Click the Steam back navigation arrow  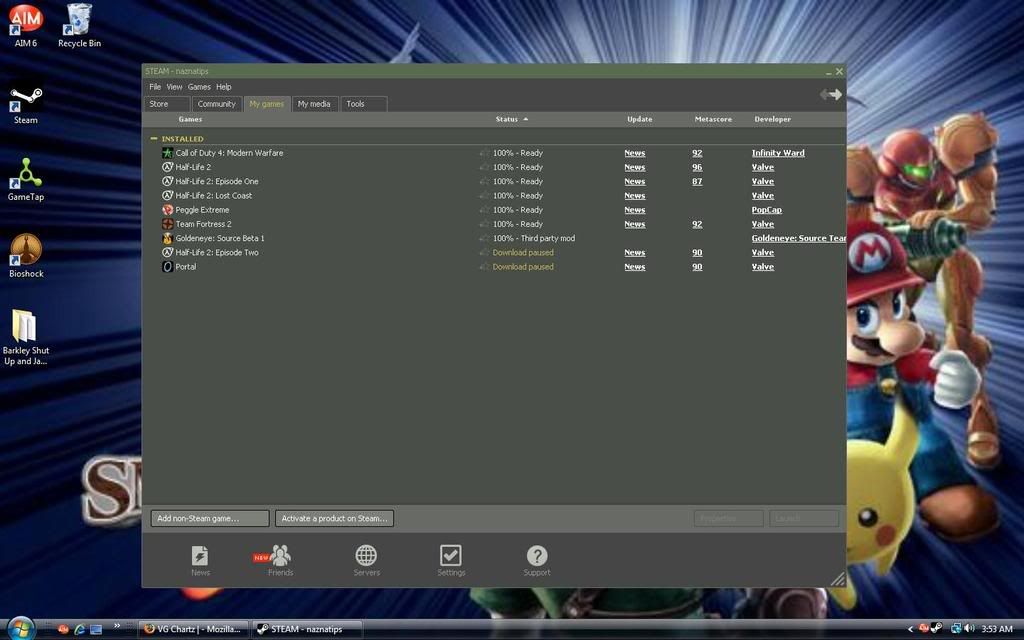pos(825,94)
